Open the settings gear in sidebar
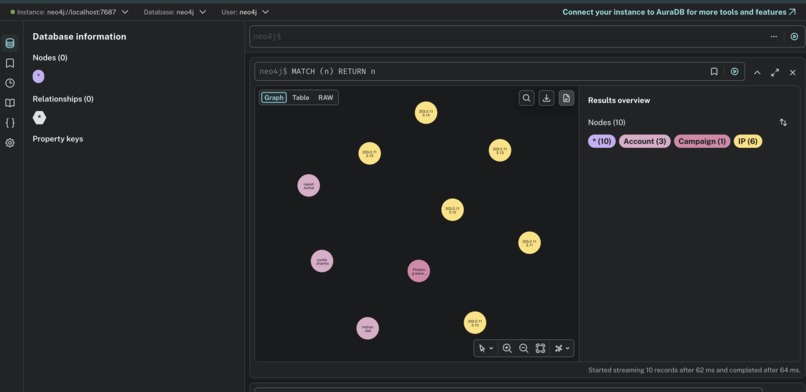 (10, 143)
